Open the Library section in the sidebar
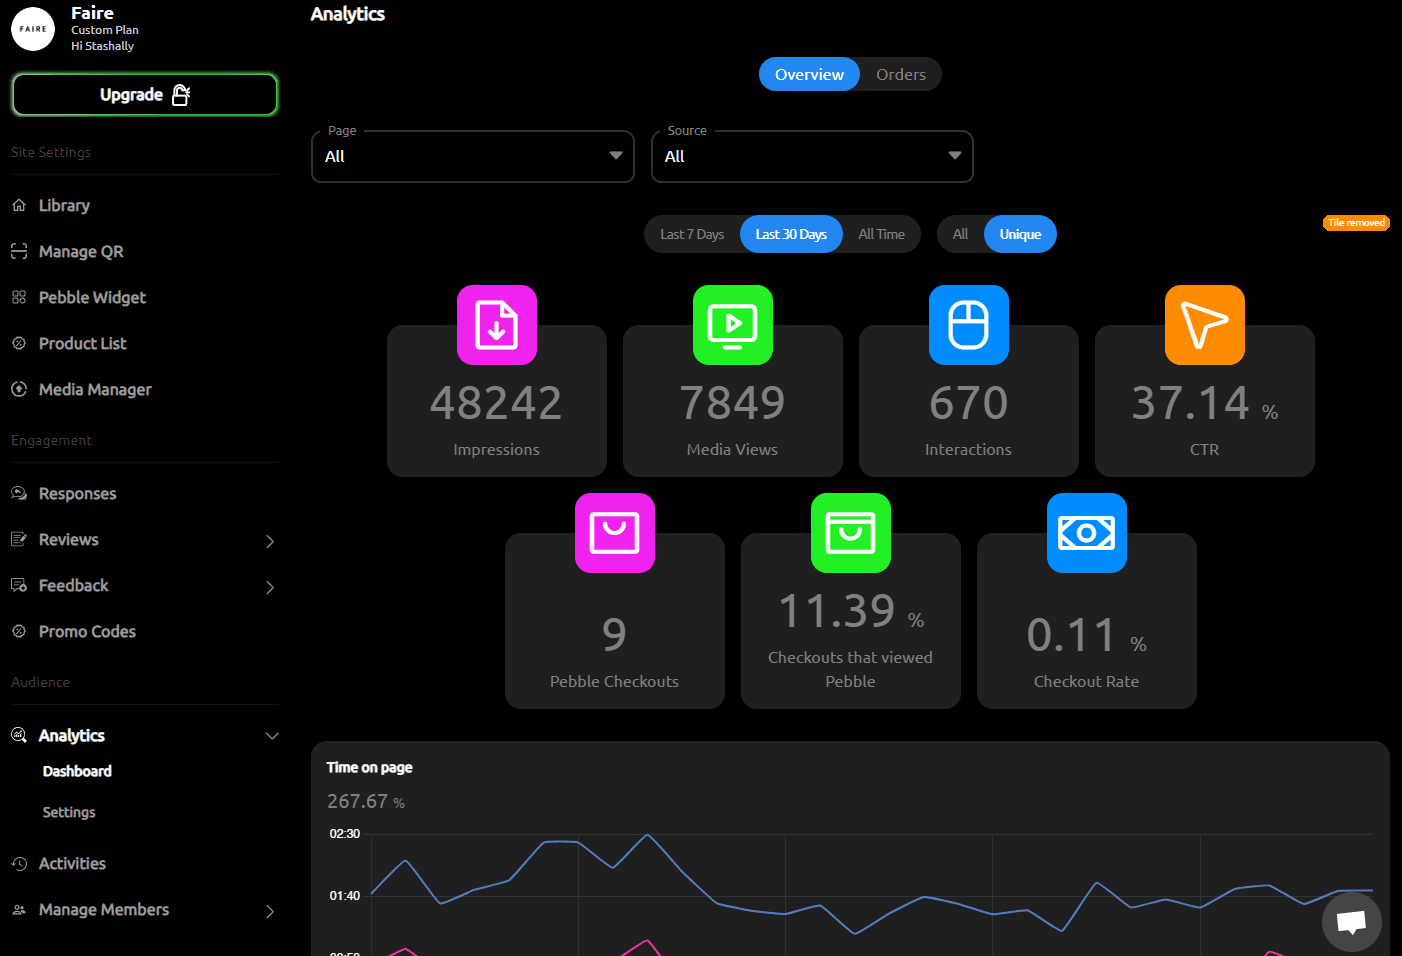 pyautogui.click(x=64, y=205)
